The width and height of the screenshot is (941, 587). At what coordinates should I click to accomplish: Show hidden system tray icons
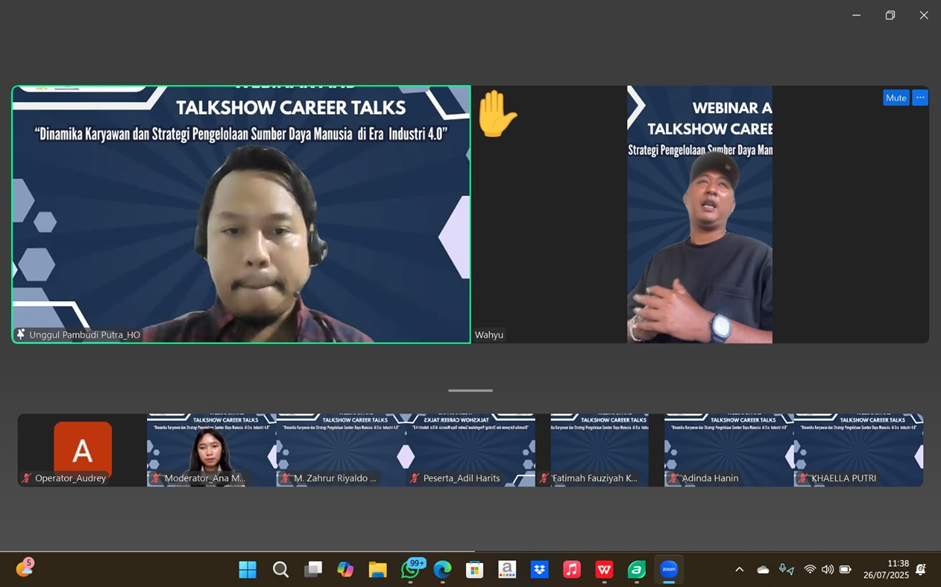pos(739,570)
